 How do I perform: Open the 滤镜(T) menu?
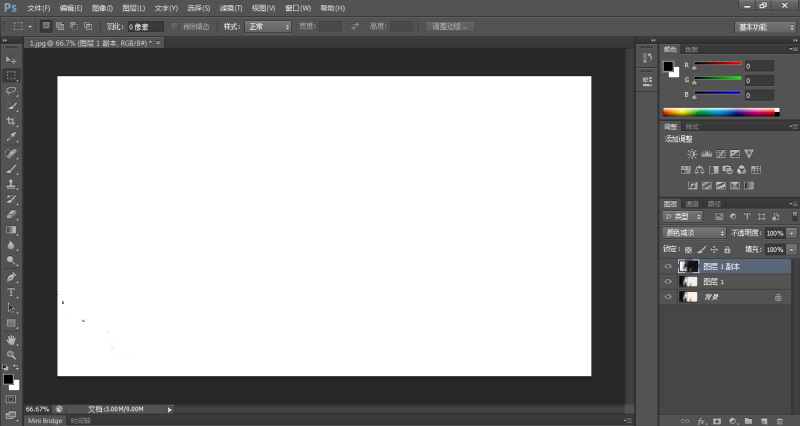coord(231,8)
